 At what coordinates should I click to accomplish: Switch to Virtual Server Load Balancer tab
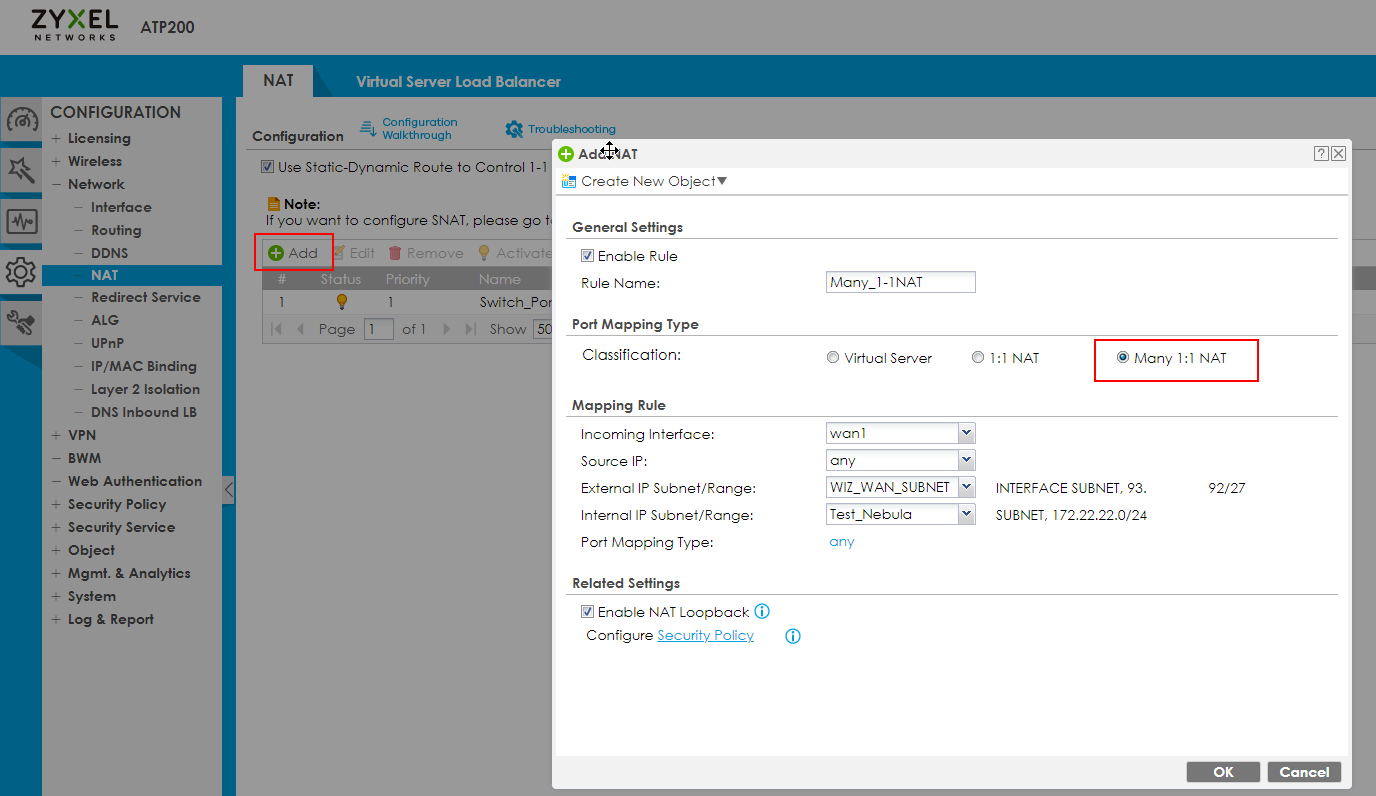[458, 82]
